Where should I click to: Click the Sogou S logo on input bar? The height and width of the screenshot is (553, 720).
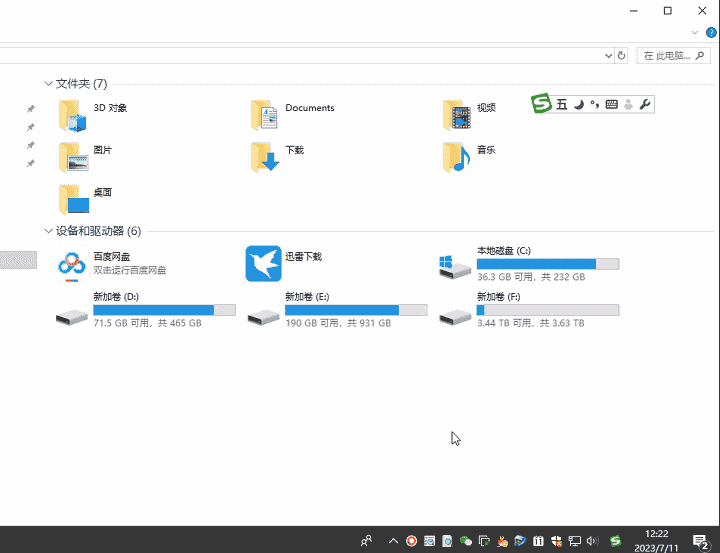(x=541, y=104)
